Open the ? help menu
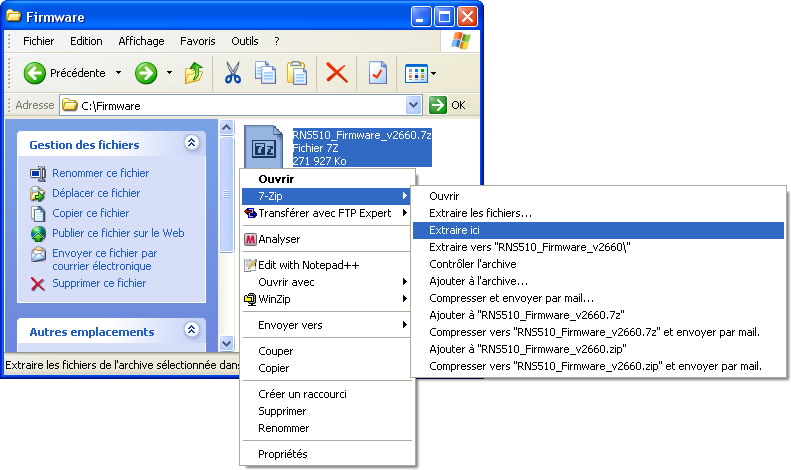 click(x=276, y=41)
